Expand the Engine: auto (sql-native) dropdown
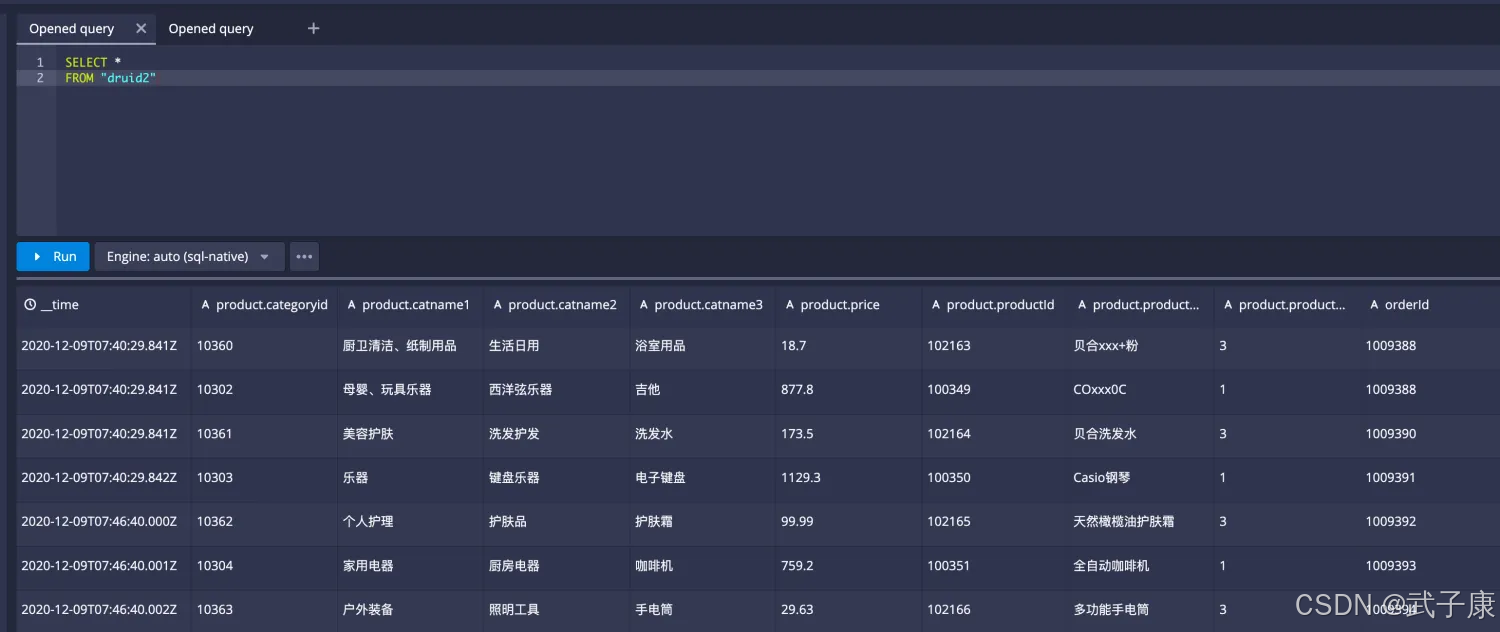The height and width of the screenshot is (632, 1500). 189,257
